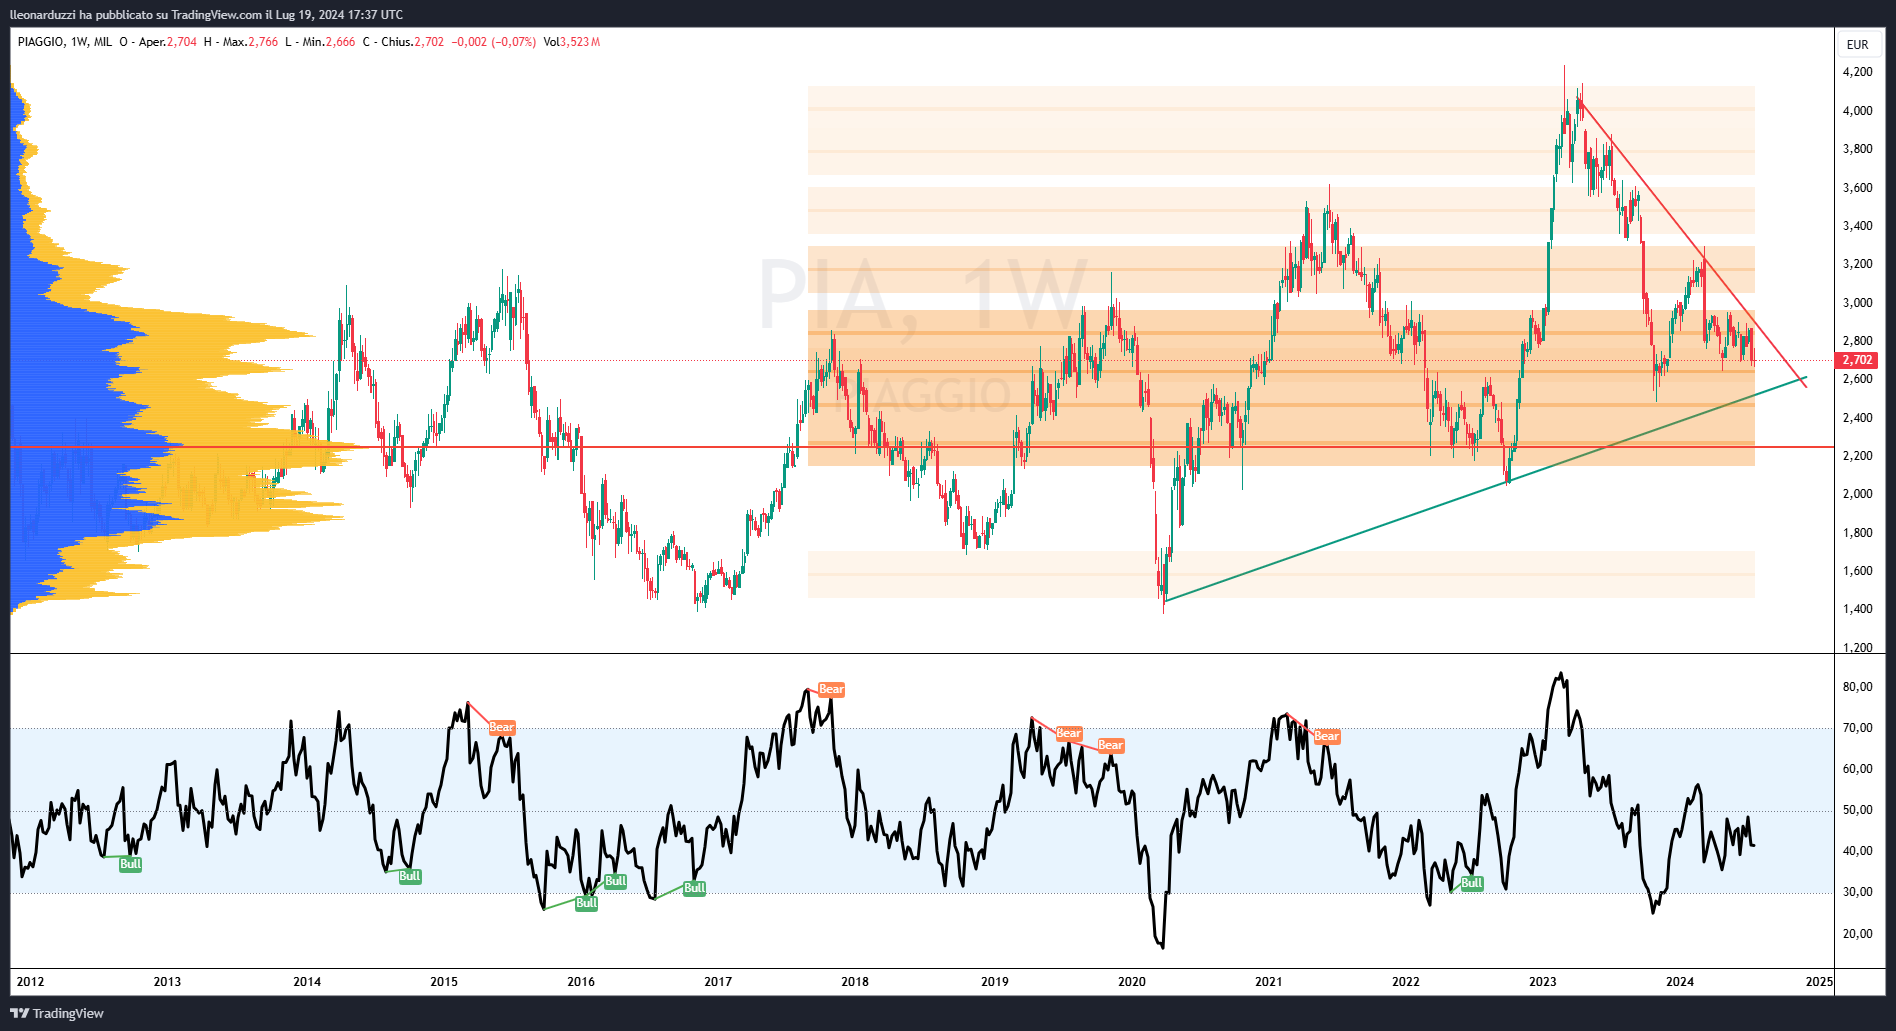Click the 1,200 price axis label
This screenshot has width=1896, height=1031.
pos(1857,647)
